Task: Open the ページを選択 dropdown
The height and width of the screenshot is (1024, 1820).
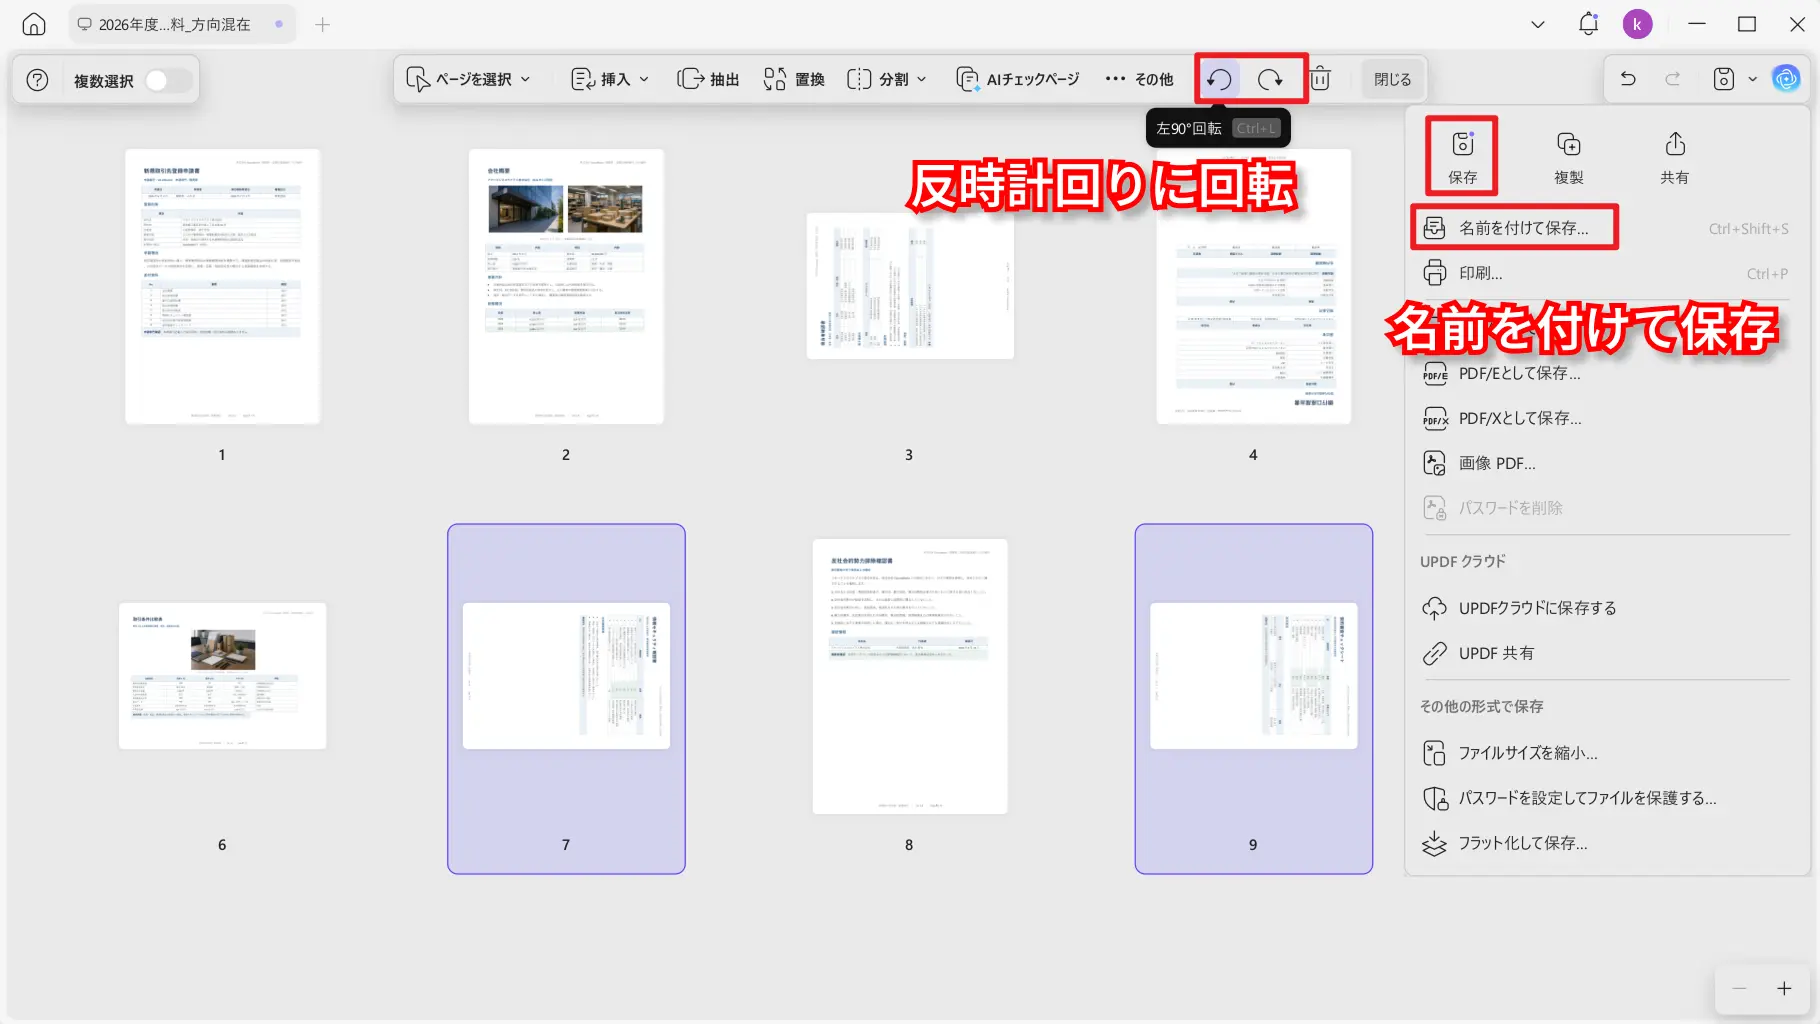Action: tap(468, 79)
